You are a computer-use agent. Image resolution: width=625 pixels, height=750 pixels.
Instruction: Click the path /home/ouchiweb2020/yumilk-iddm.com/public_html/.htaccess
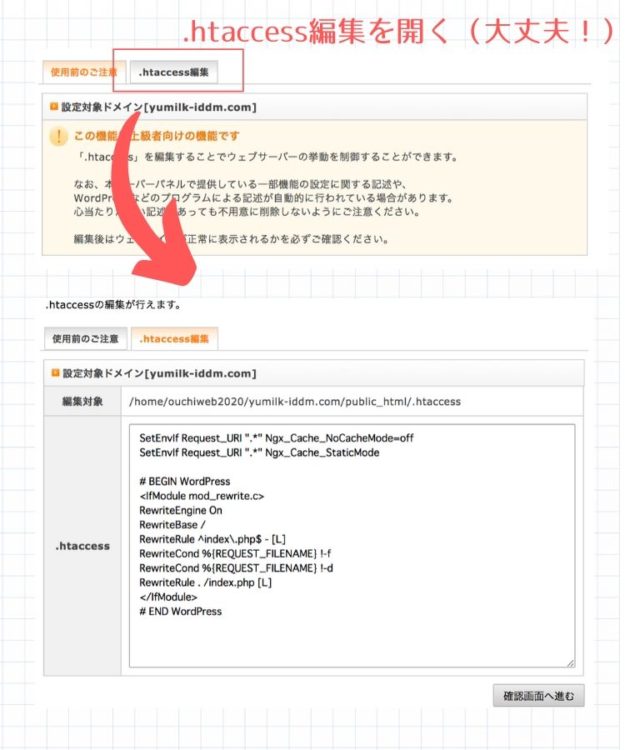295,402
